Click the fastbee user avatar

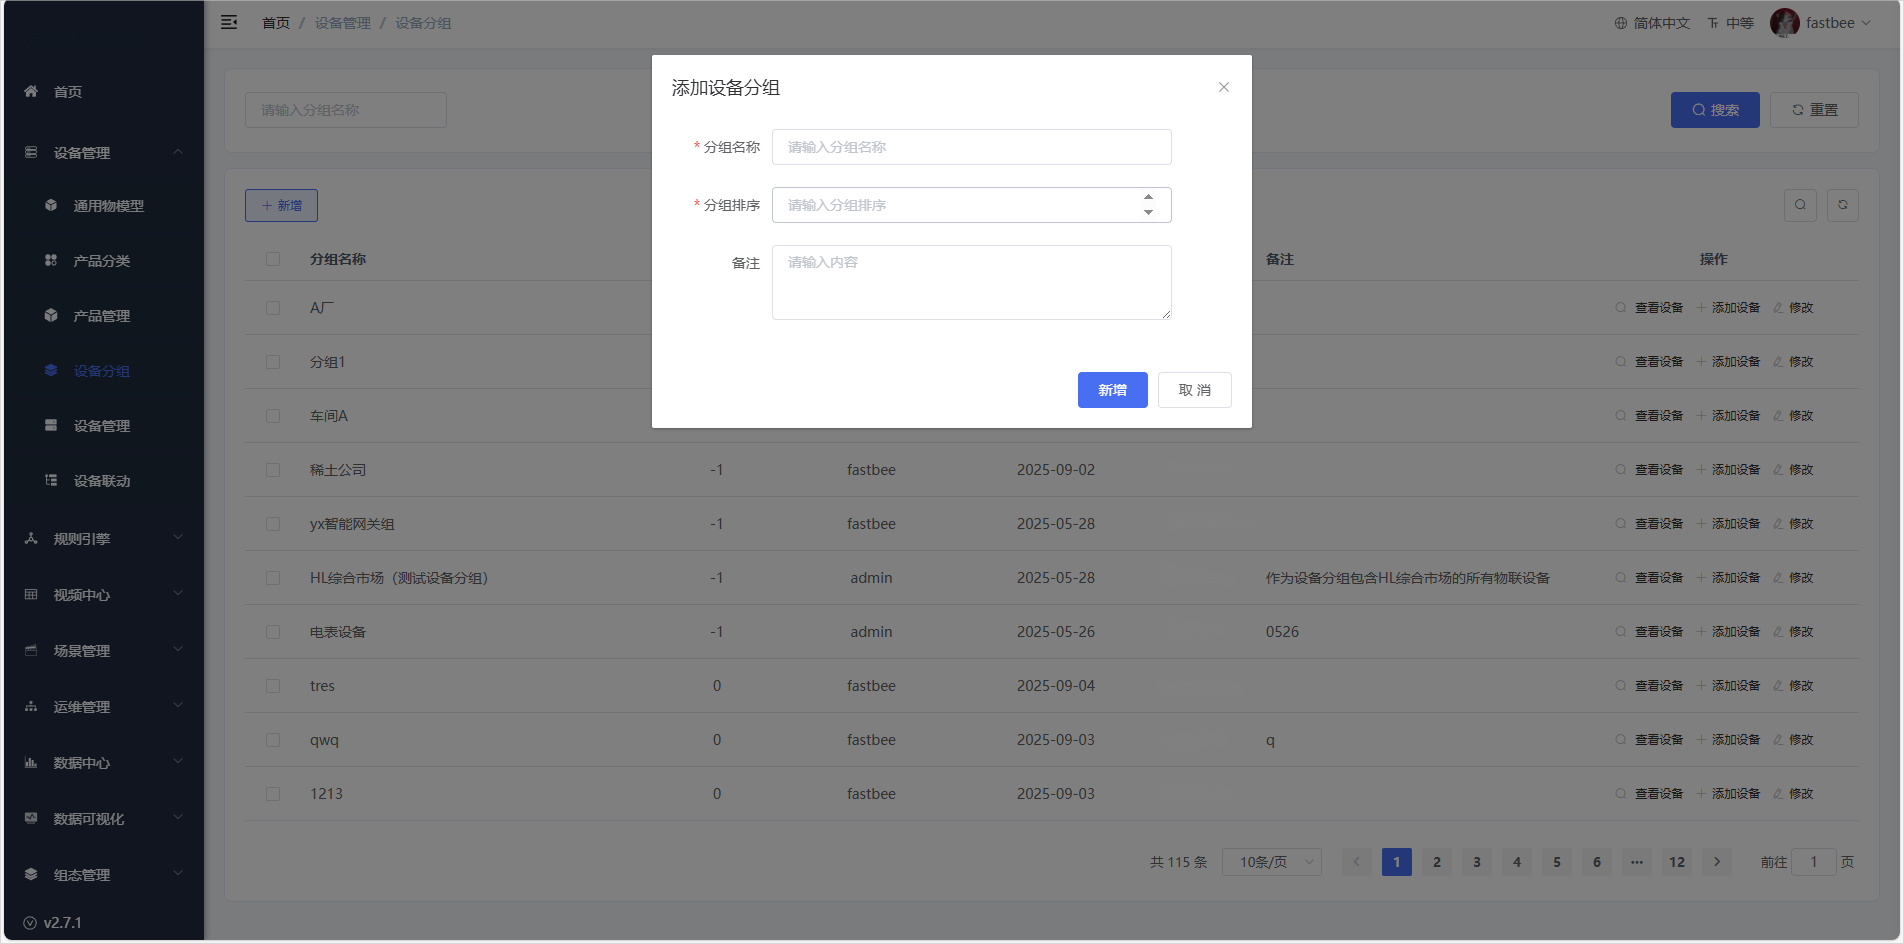pos(1784,23)
